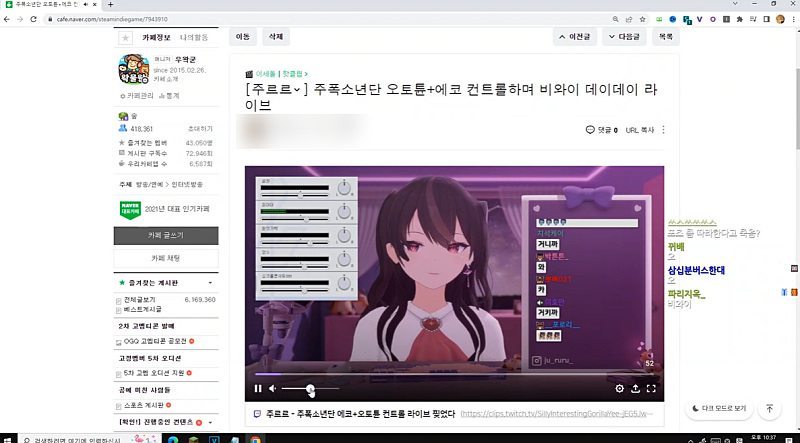Open the Twitch clip link under video
Screen dimensions: 800x443
pos(556,414)
